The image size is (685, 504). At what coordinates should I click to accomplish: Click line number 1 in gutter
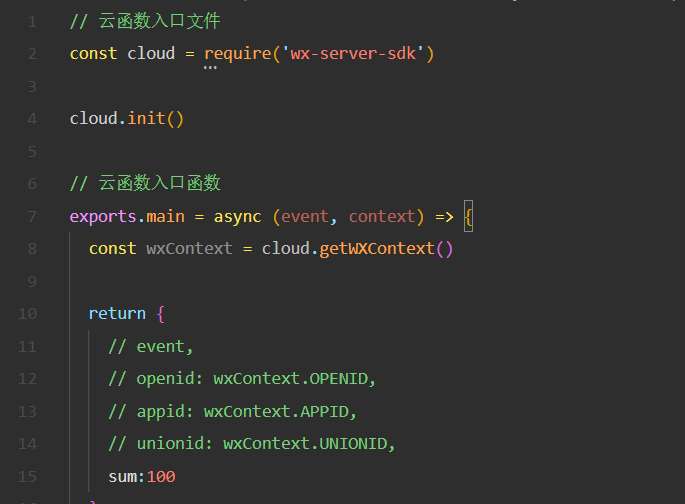tap(32, 21)
